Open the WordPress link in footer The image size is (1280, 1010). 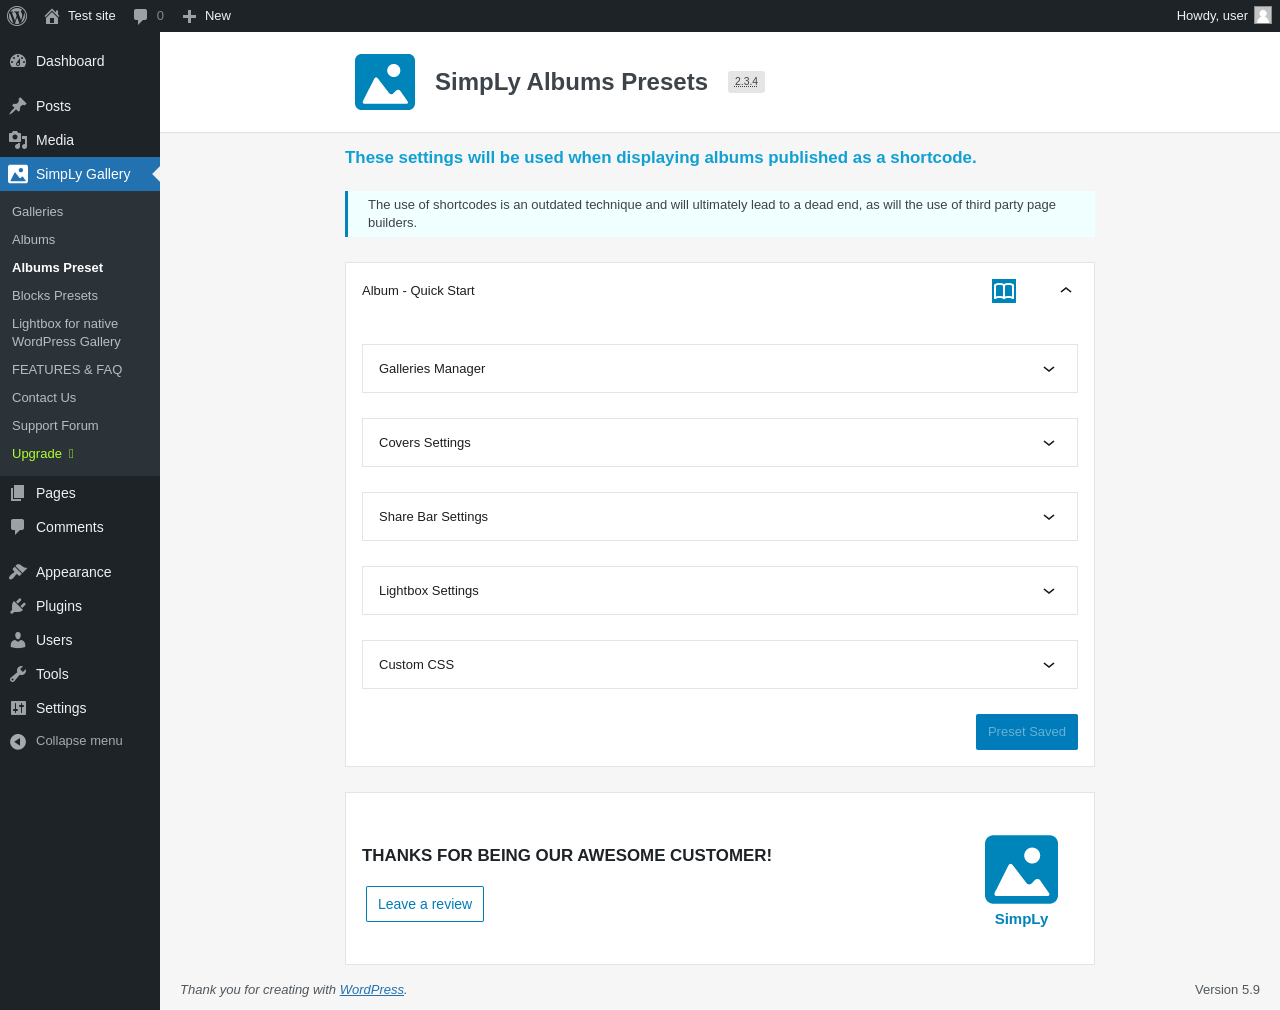371,990
